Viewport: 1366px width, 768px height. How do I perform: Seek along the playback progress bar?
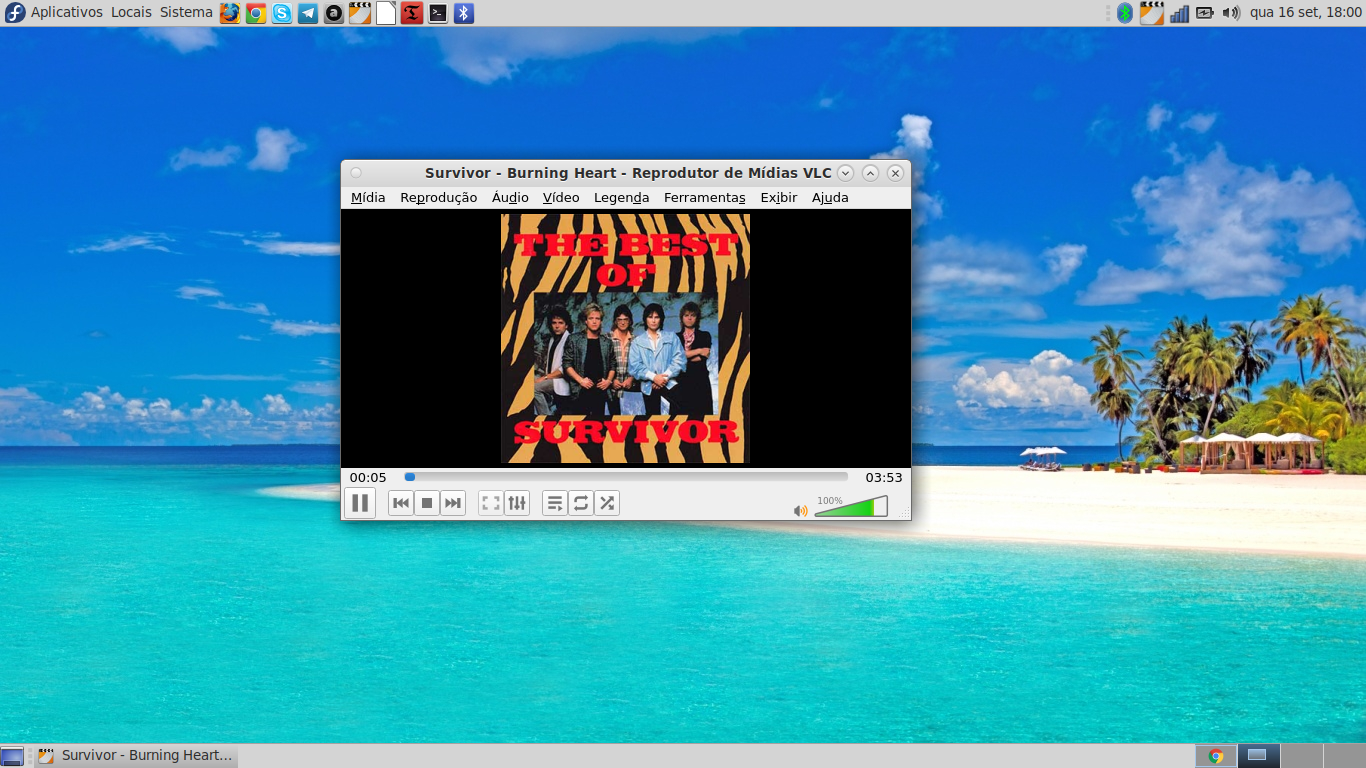626,477
